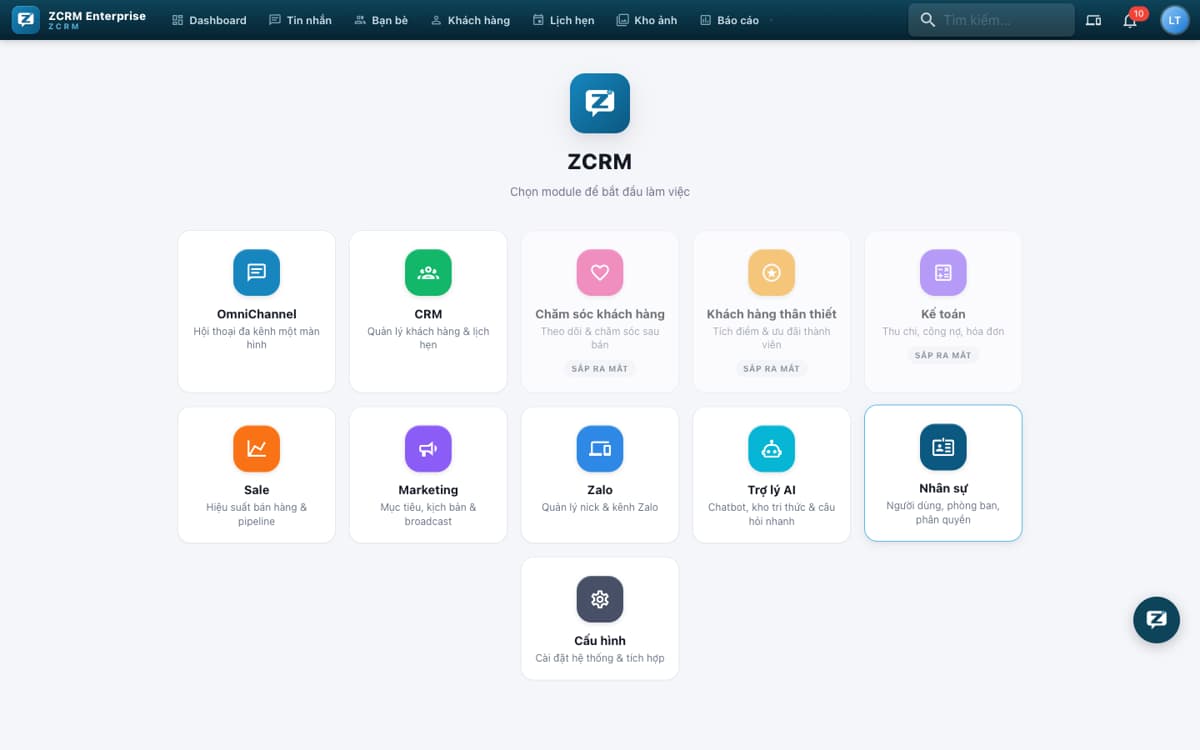1200x750 pixels.
Task: Click the text "Chatbot, kho tri thức & câu hỏi nhanh"
Action: click(x=771, y=514)
